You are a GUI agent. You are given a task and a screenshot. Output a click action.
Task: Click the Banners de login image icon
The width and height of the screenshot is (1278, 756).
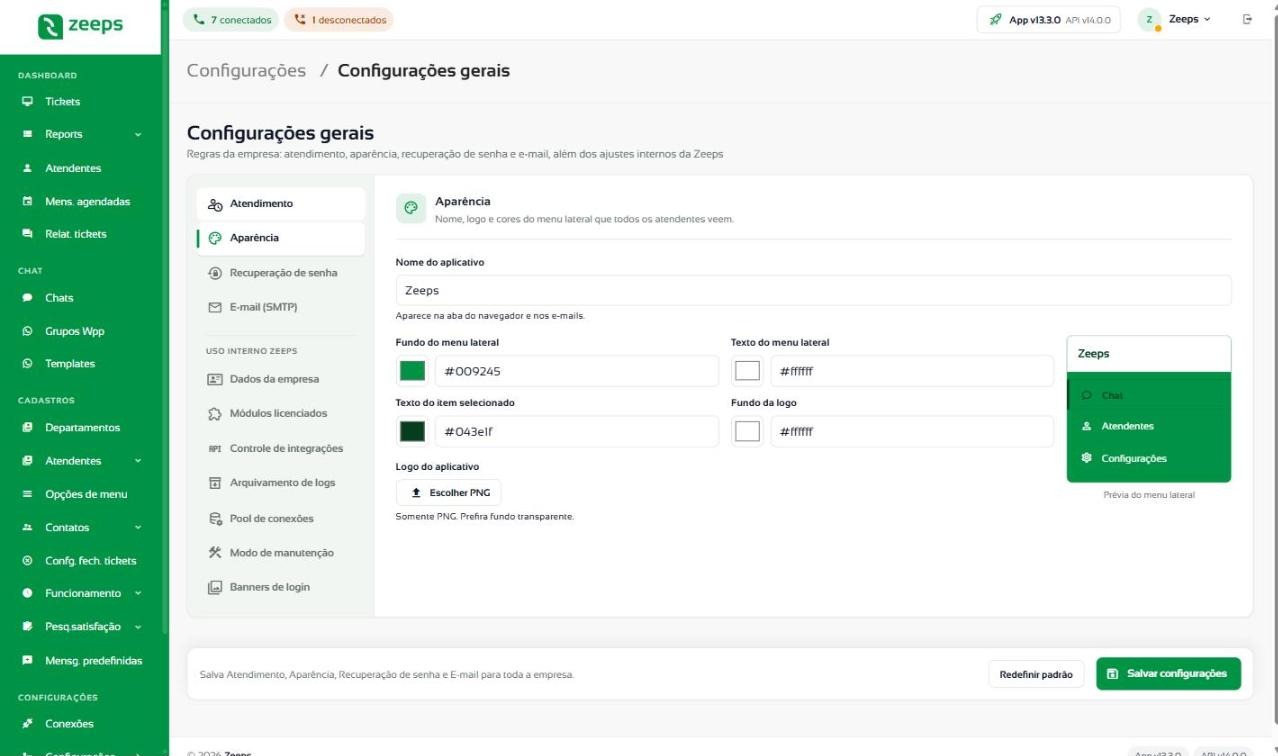(214, 587)
